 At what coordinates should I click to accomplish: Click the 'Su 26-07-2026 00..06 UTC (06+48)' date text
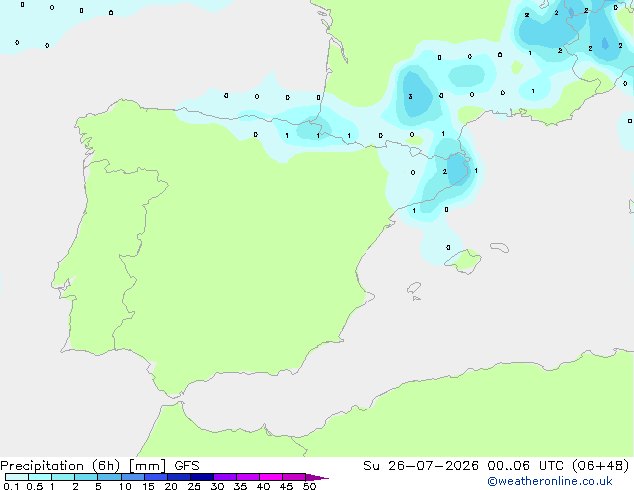point(496,466)
